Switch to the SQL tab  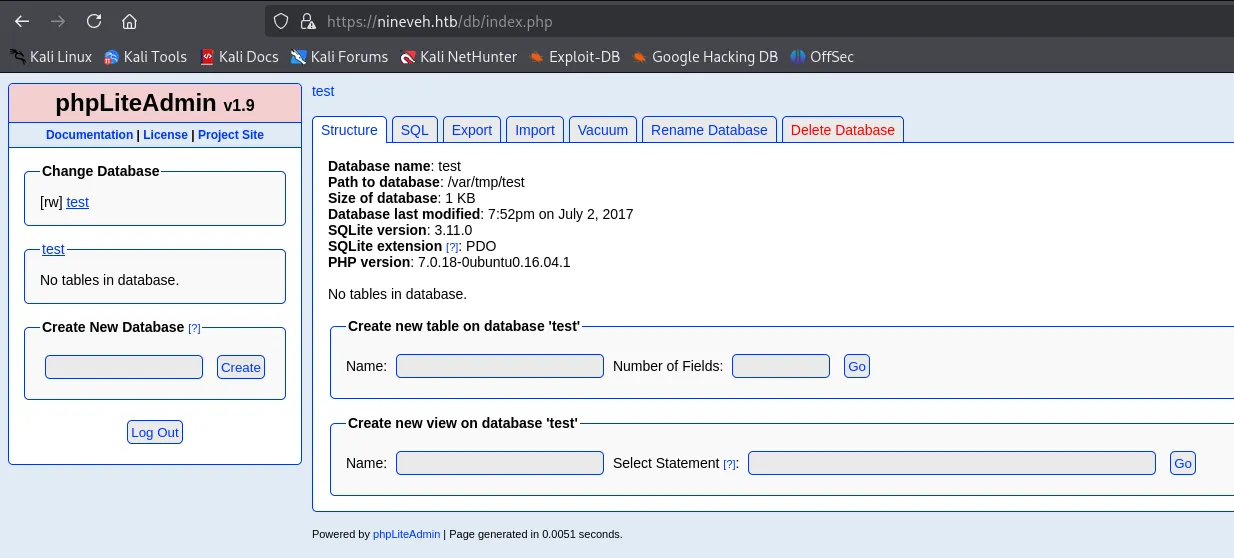(x=414, y=130)
